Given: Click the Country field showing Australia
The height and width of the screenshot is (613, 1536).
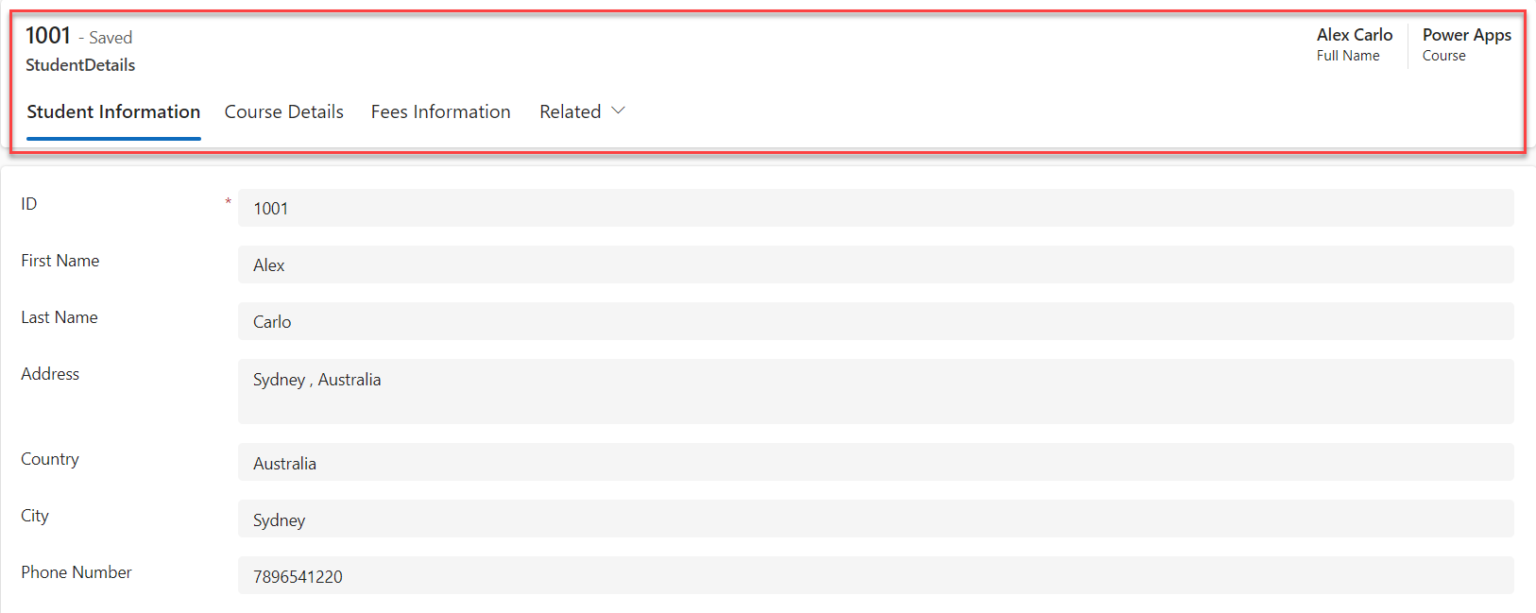Looking at the screenshot, I should click(875, 463).
